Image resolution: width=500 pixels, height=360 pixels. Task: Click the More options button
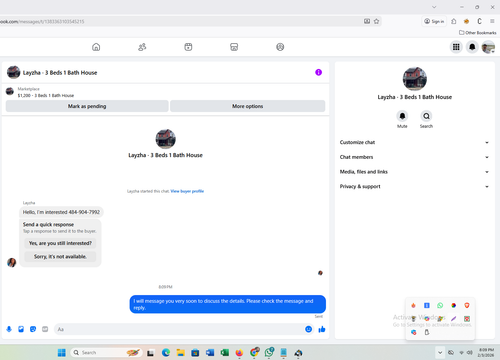(x=248, y=106)
